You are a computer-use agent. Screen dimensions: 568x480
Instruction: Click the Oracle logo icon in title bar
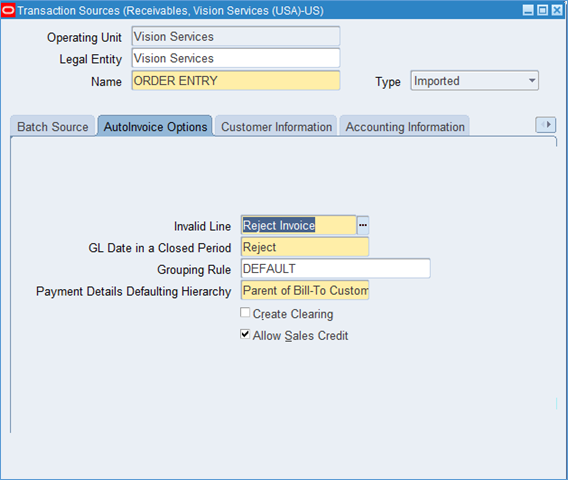tap(8, 10)
